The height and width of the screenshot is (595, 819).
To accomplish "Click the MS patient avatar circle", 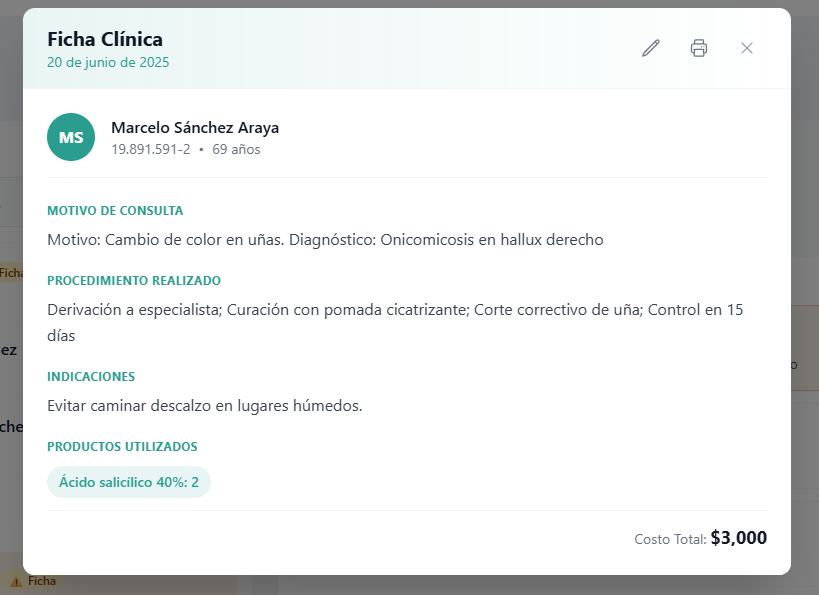I will 71,137.
